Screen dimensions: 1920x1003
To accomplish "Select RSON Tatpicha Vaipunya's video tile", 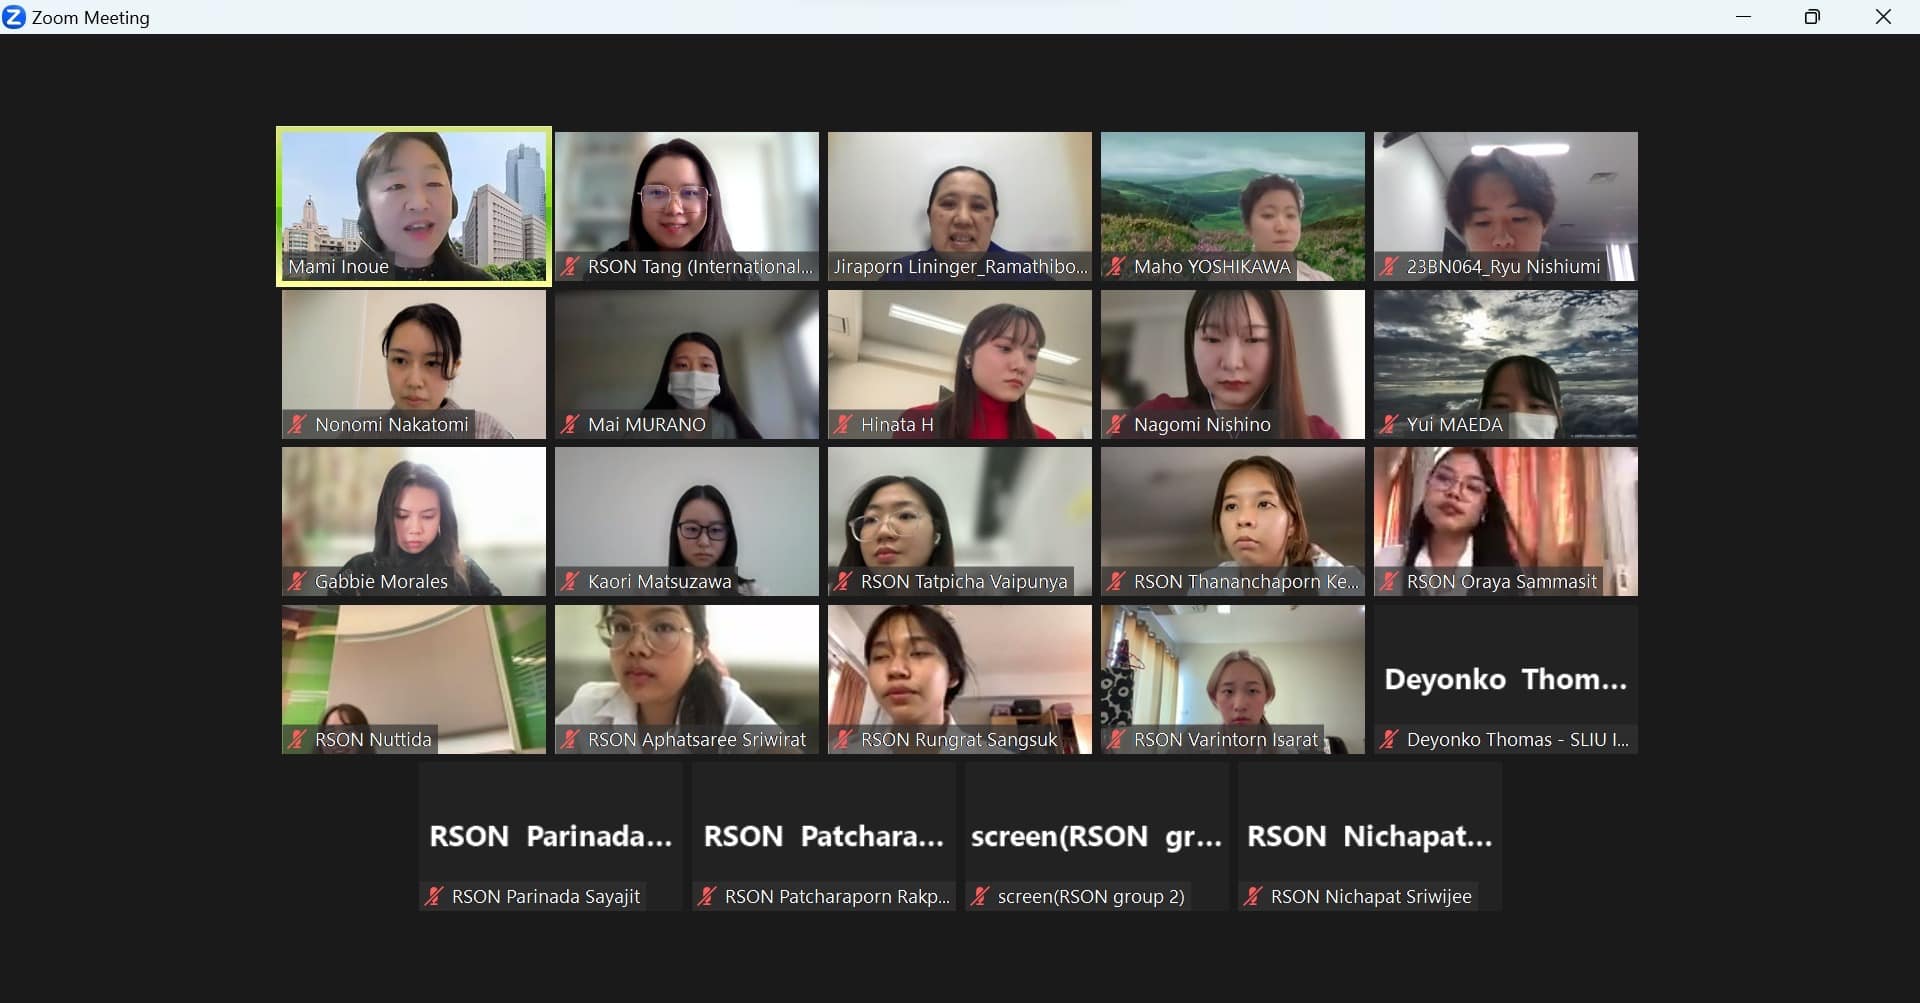I will pyautogui.click(x=960, y=521).
